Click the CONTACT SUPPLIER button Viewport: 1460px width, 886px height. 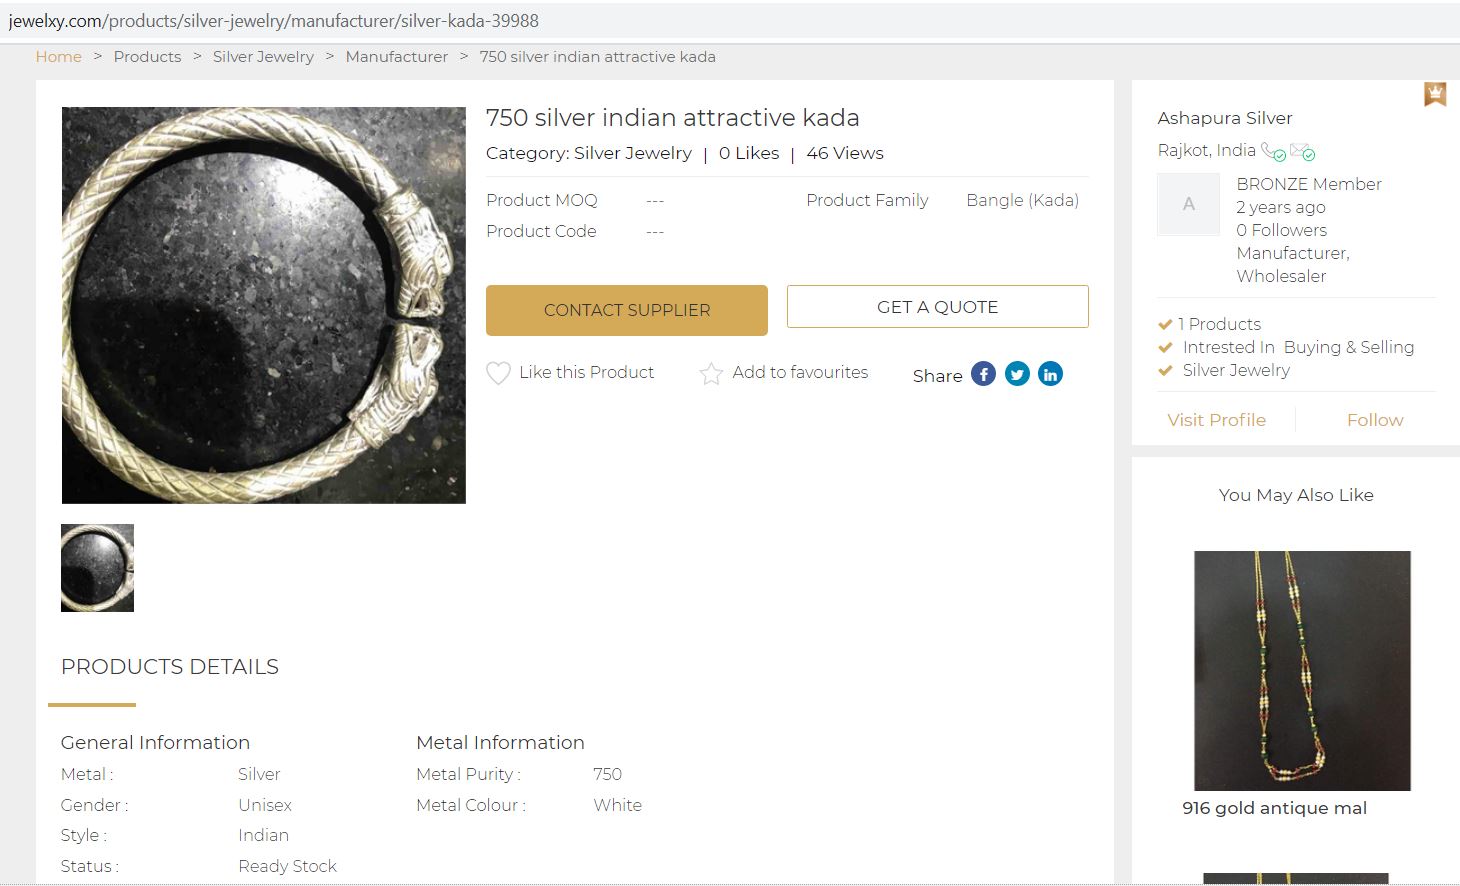(626, 310)
